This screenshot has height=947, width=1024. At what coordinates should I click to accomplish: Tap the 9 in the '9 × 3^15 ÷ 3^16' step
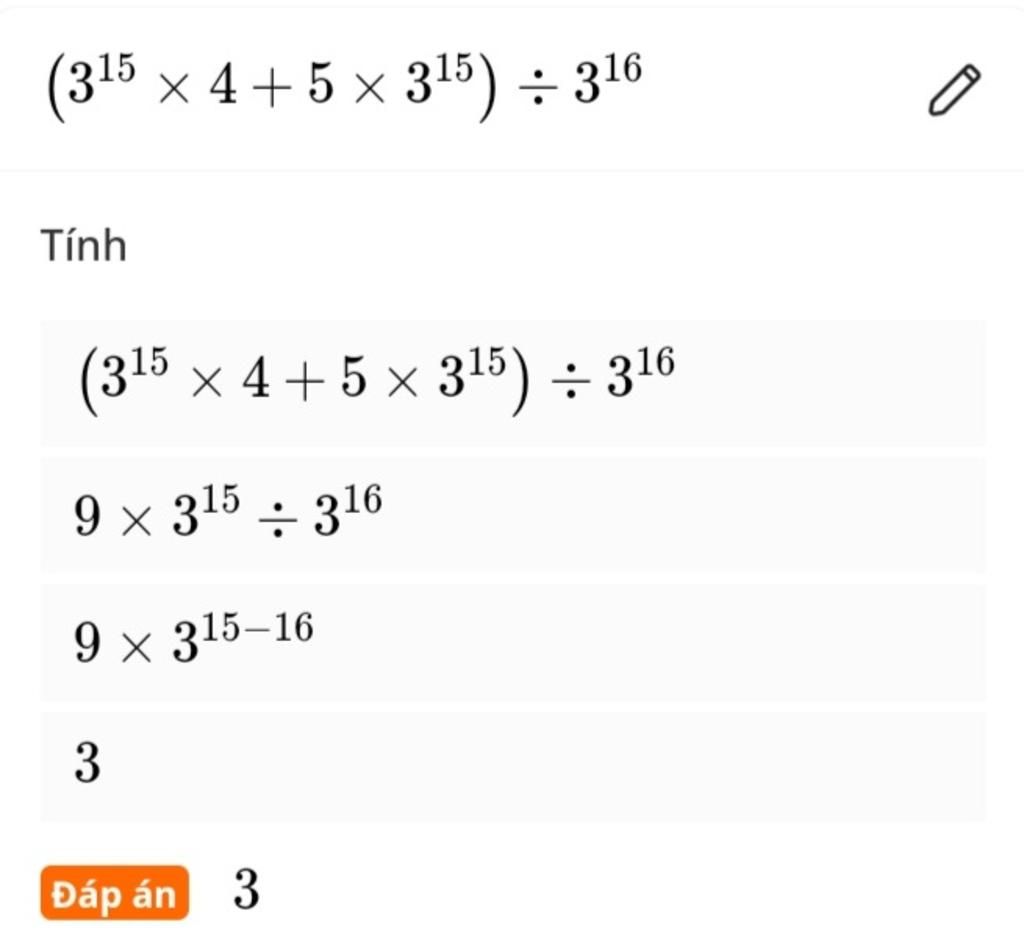click(x=88, y=516)
